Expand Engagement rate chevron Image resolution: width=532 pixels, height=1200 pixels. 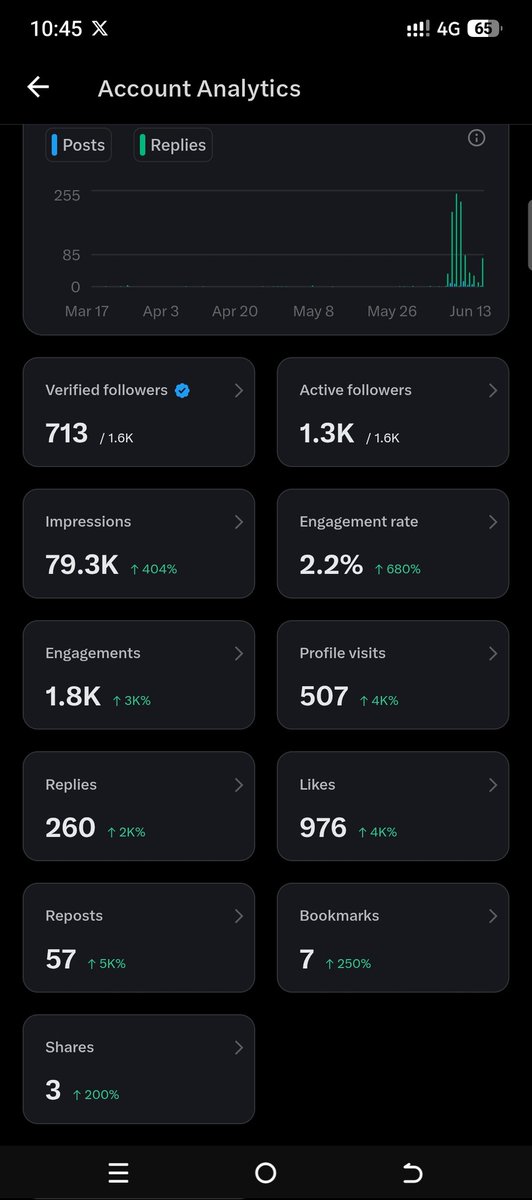(x=492, y=522)
